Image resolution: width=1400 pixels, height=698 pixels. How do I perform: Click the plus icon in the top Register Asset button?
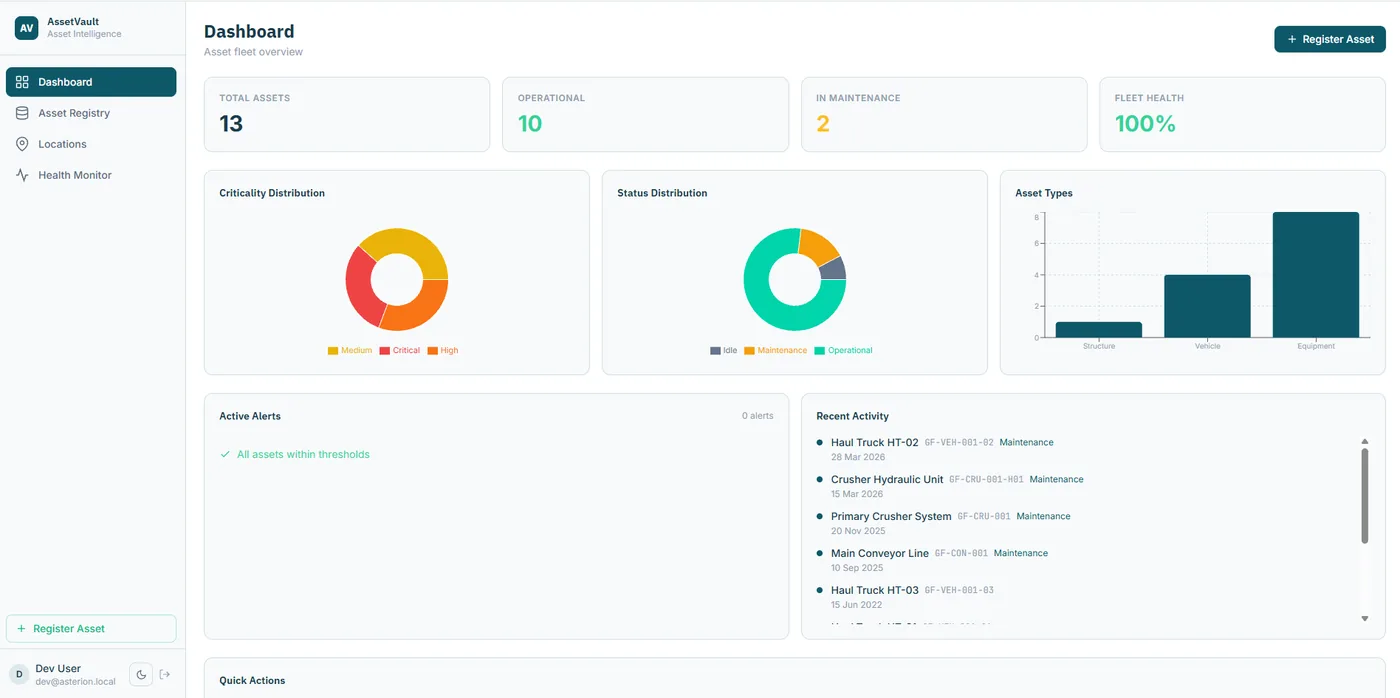[1292, 39]
